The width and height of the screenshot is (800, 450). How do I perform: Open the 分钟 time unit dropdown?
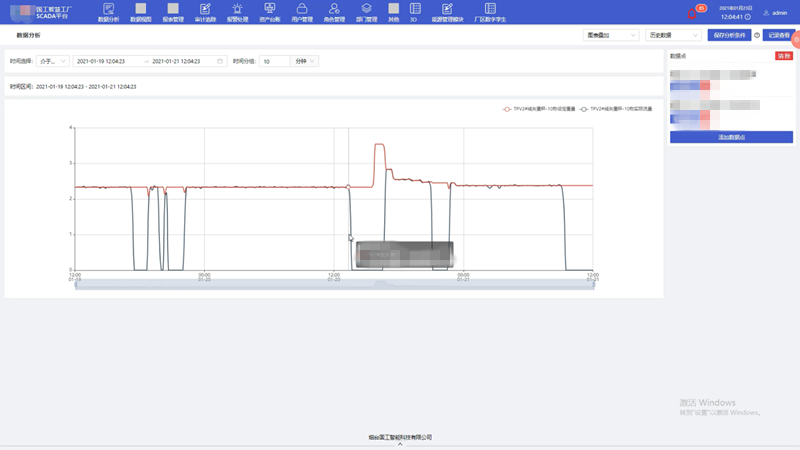pos(305,61)
